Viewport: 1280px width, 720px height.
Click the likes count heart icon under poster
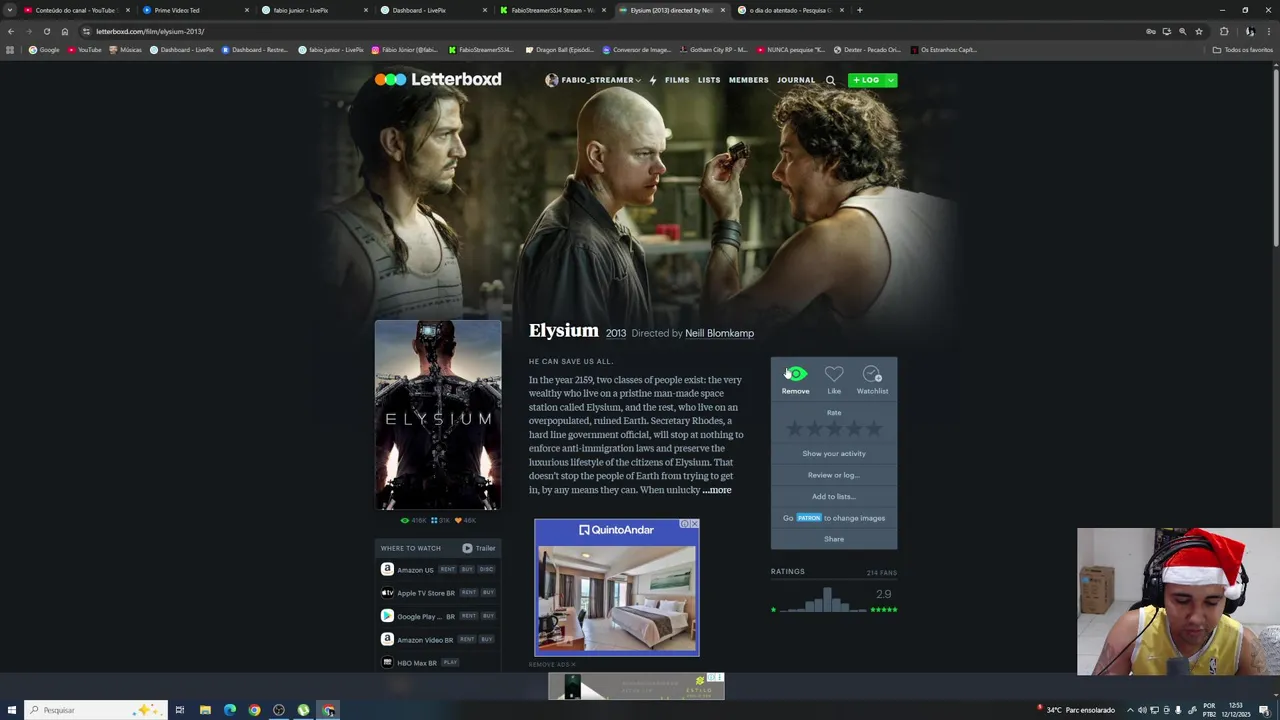(458, 520)
